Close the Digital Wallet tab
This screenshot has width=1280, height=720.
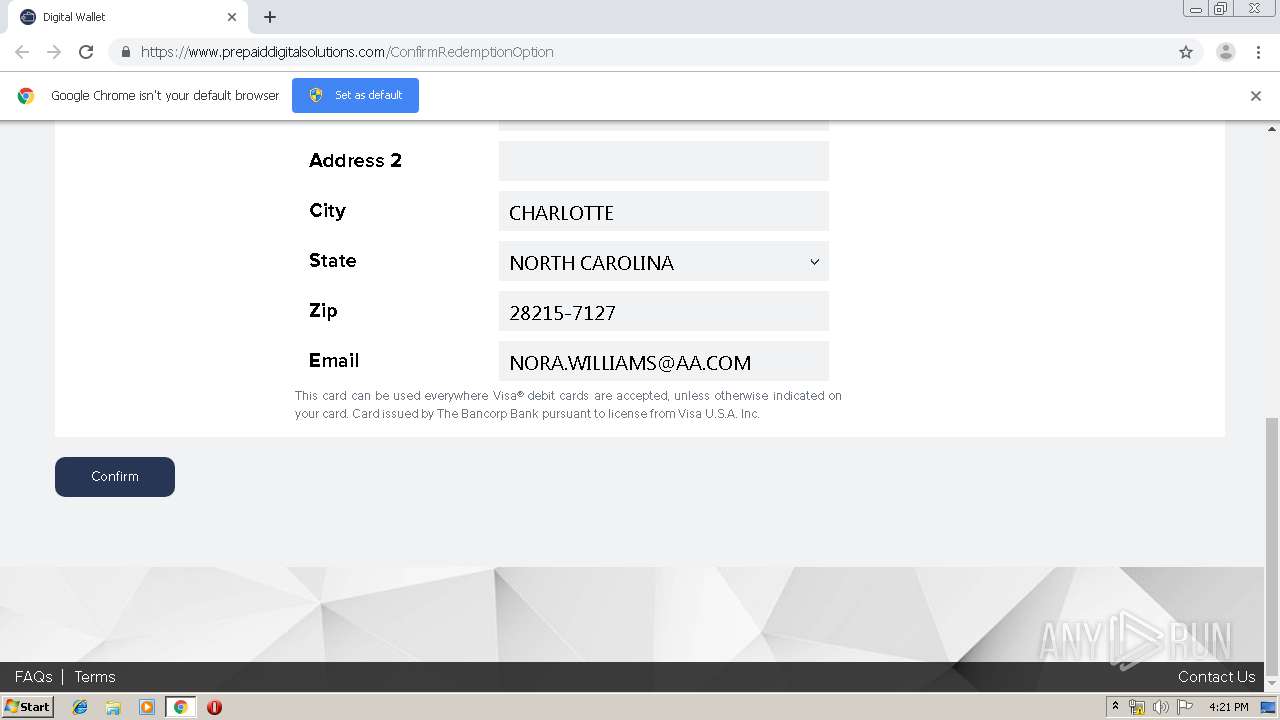point(232,17)
